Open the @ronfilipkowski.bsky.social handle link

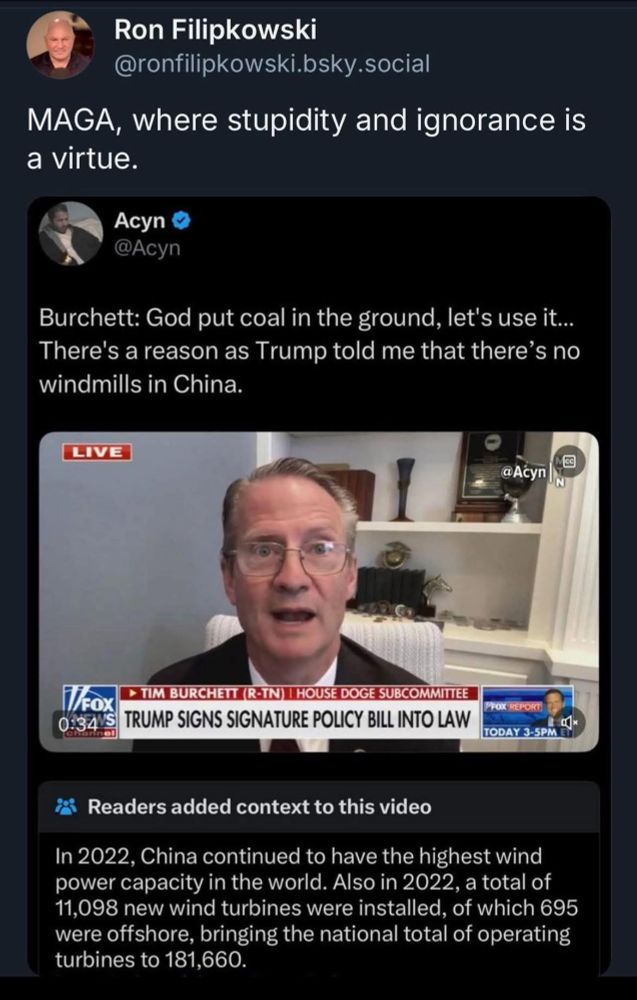[272, 64]
